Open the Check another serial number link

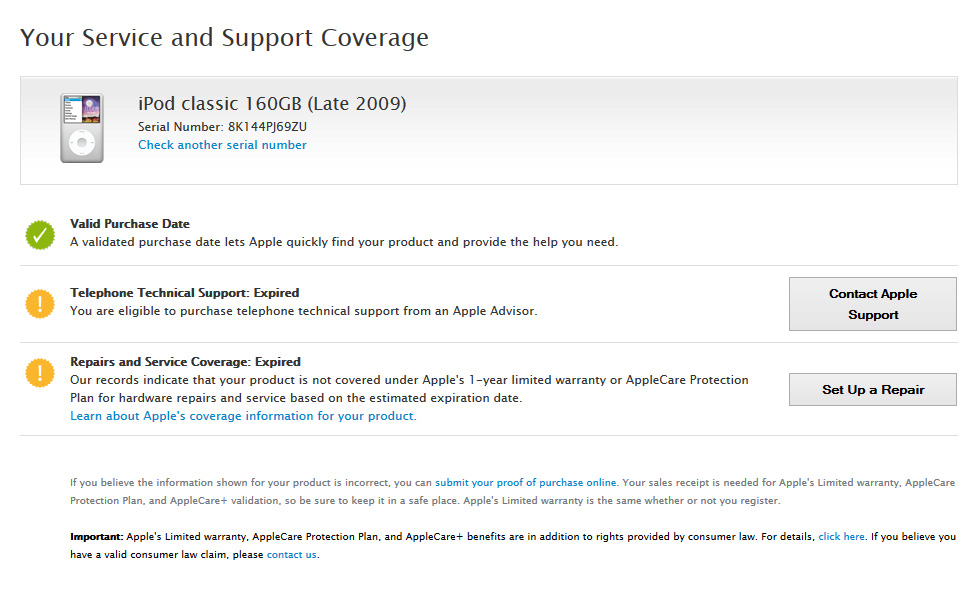click(222, 145)
